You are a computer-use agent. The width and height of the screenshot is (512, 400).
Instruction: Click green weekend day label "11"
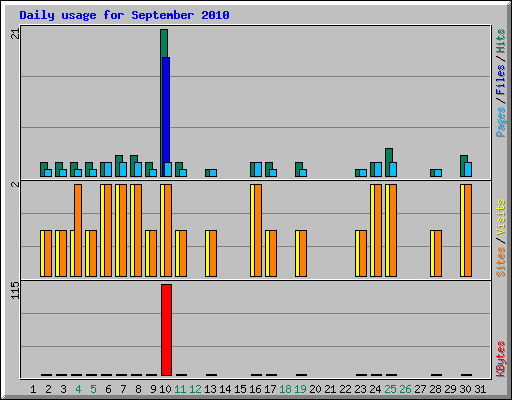coord(180,389)
